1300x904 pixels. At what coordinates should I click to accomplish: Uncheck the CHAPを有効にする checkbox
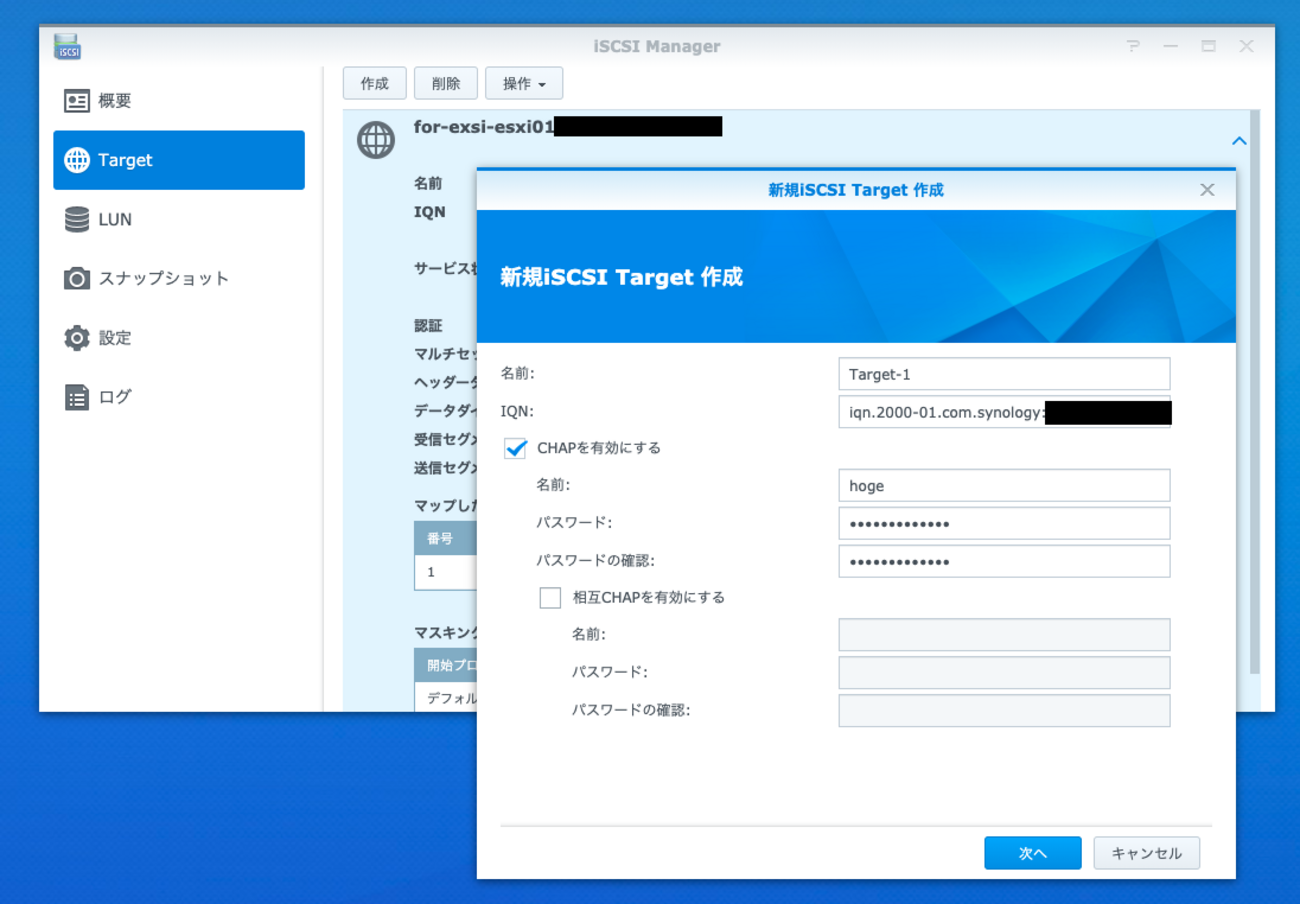(x=516, y=448)
